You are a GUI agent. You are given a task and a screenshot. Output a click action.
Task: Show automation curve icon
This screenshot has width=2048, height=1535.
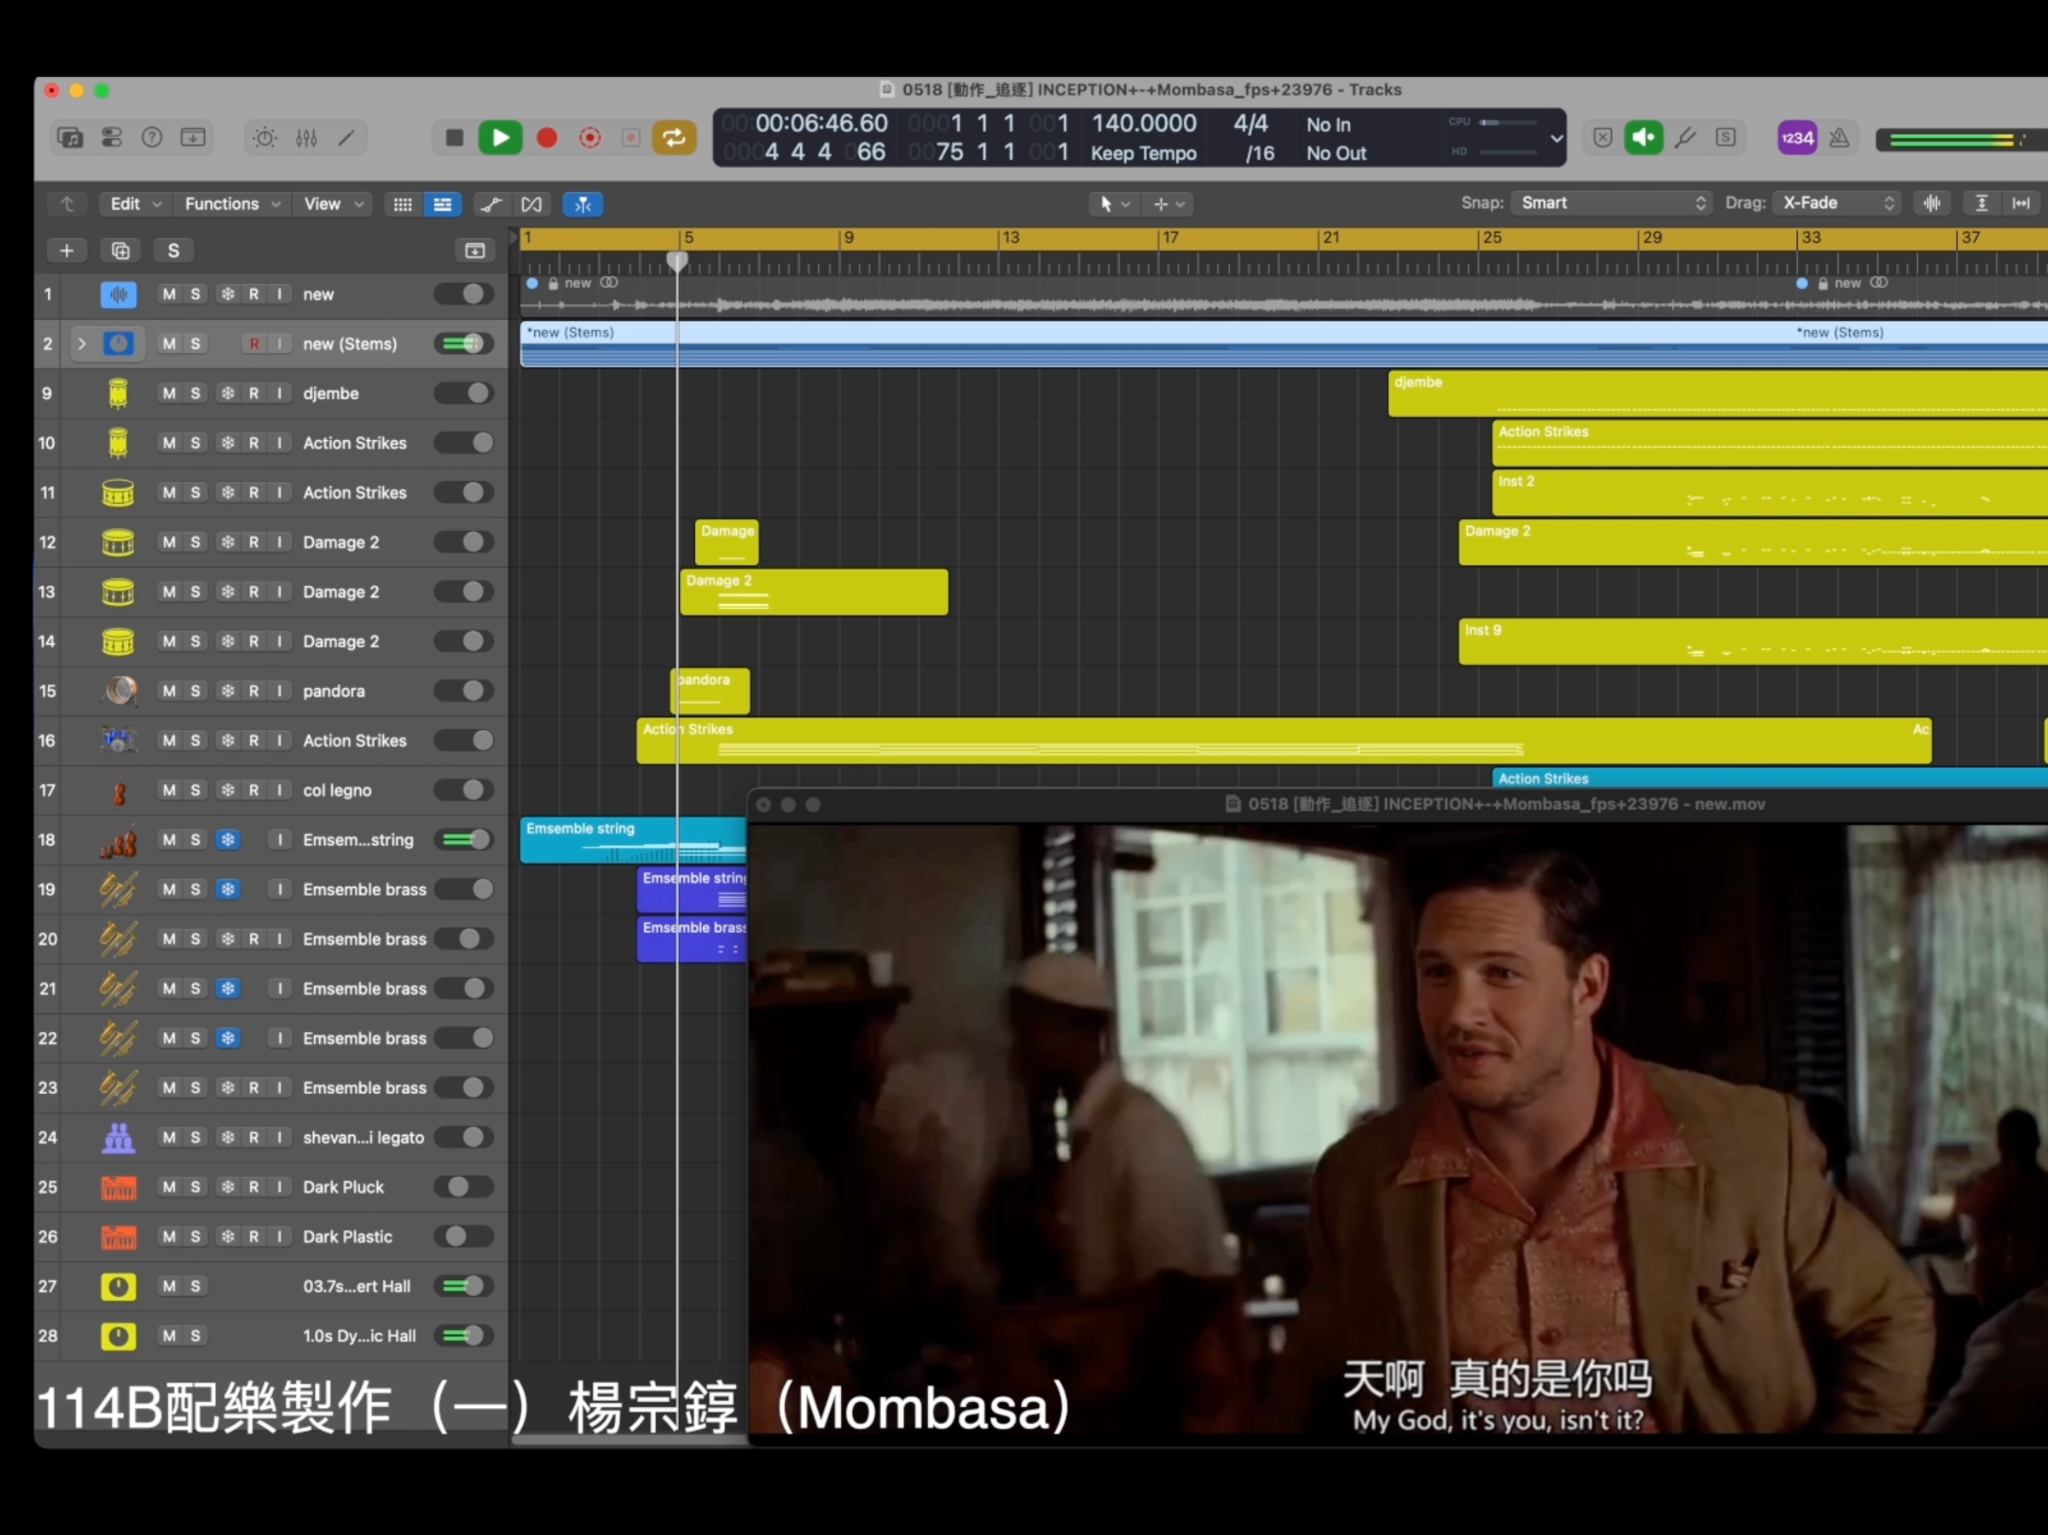[491, 204]
